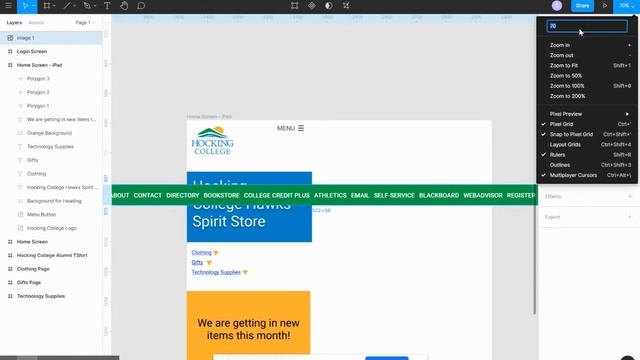Viewport: 640px width, 360px height.
Task: Select the Orange Background layer
Action: tap(51, 133)
